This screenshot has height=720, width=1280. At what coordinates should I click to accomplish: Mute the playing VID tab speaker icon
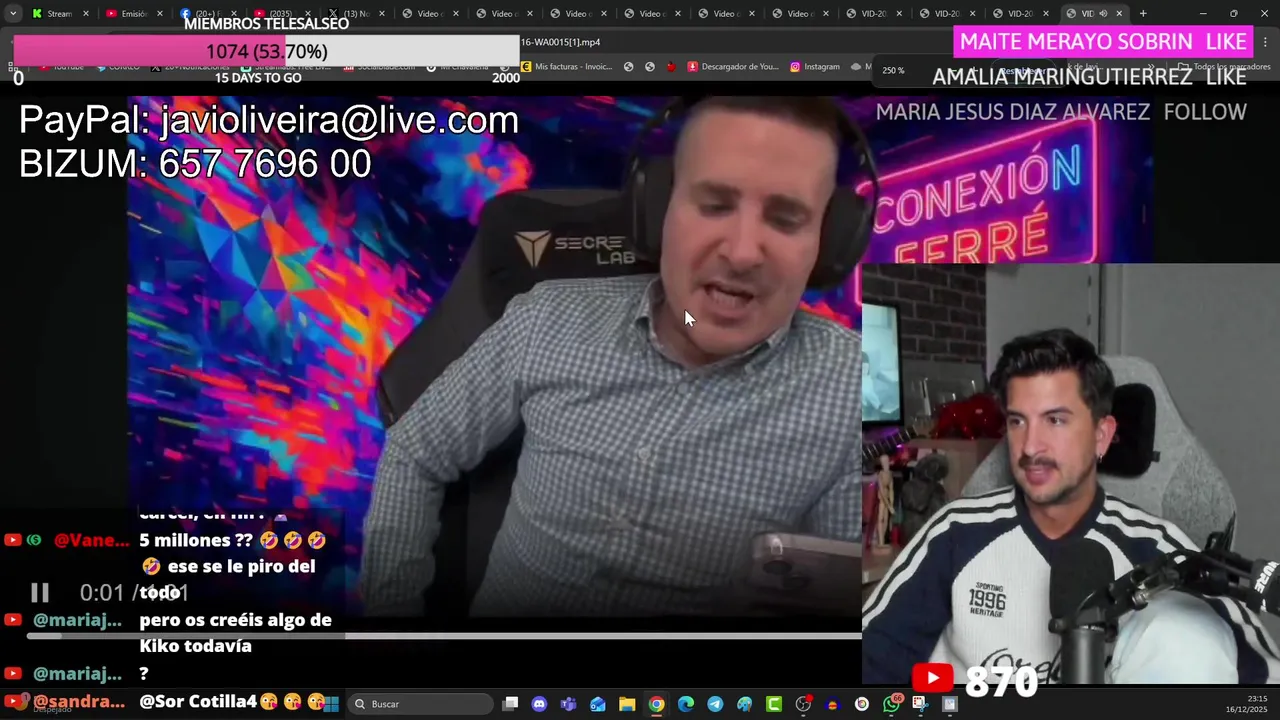[1103, 14]
